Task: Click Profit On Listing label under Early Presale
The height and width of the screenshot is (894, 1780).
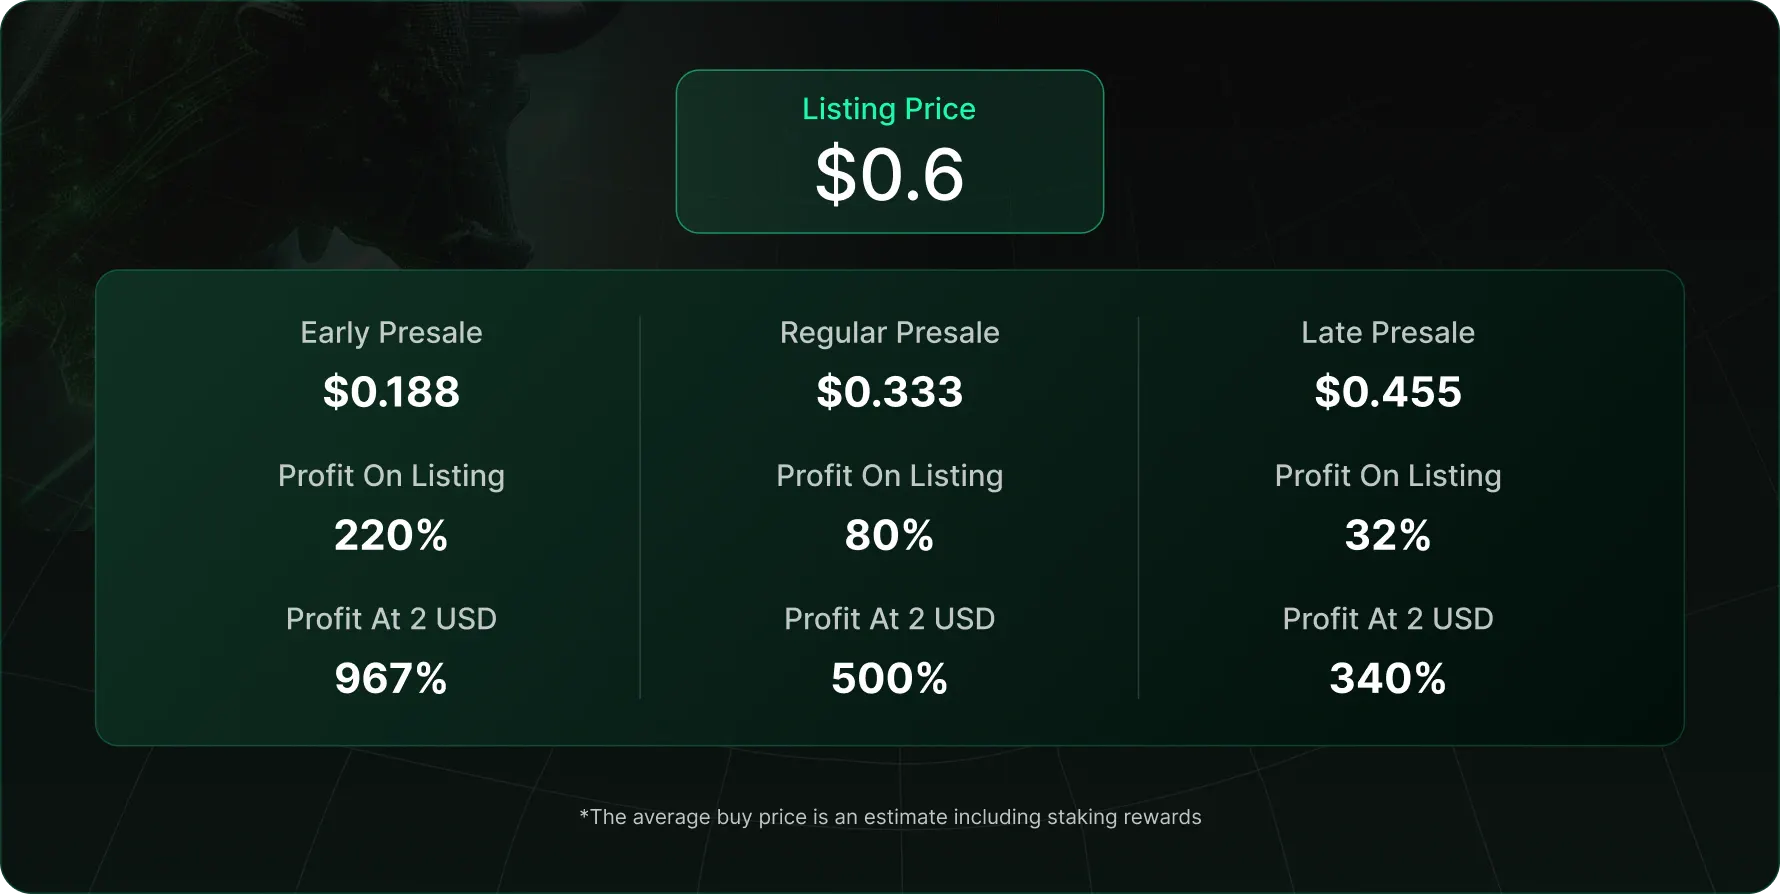Action: (x=391, y=476)
